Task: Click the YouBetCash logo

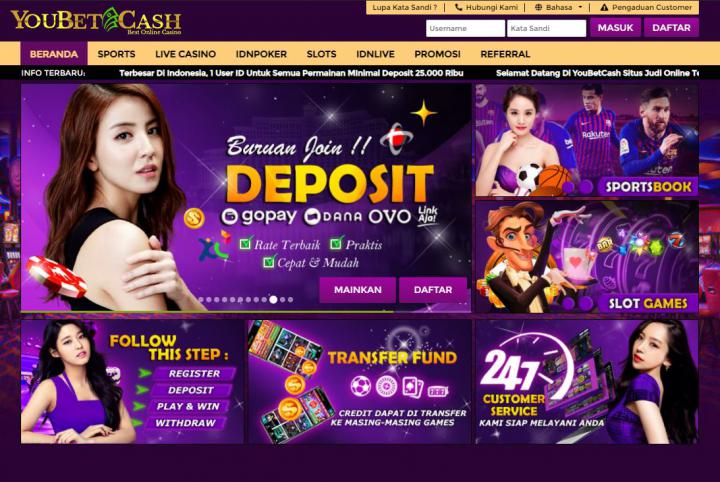Action: 96,21
